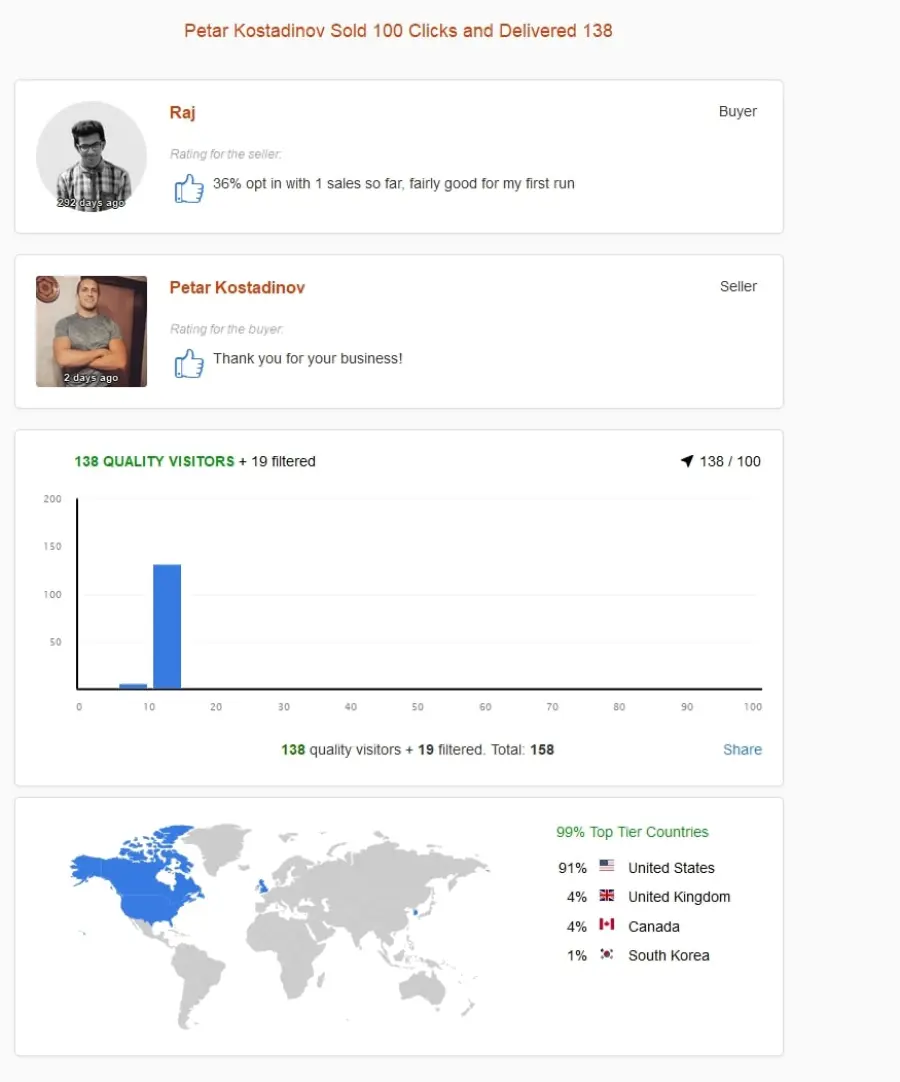This screenshot has width=900, height=1082.
Task: Click the tall blue bar in the chart
Action: click(167, 626)
